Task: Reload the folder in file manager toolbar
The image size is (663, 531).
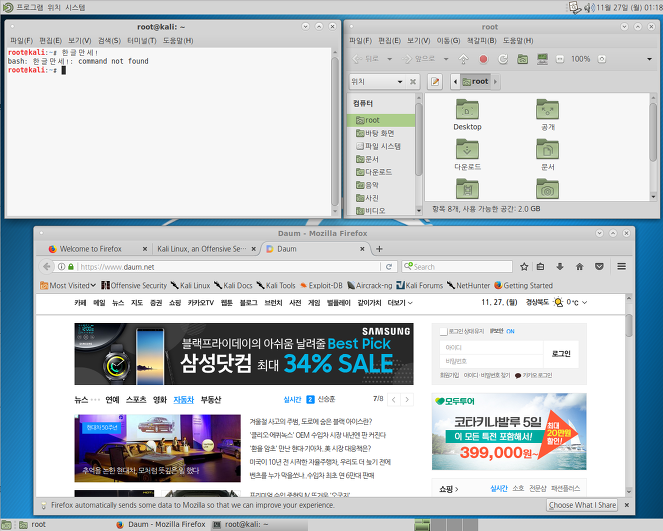Action: tap(503, 59)
